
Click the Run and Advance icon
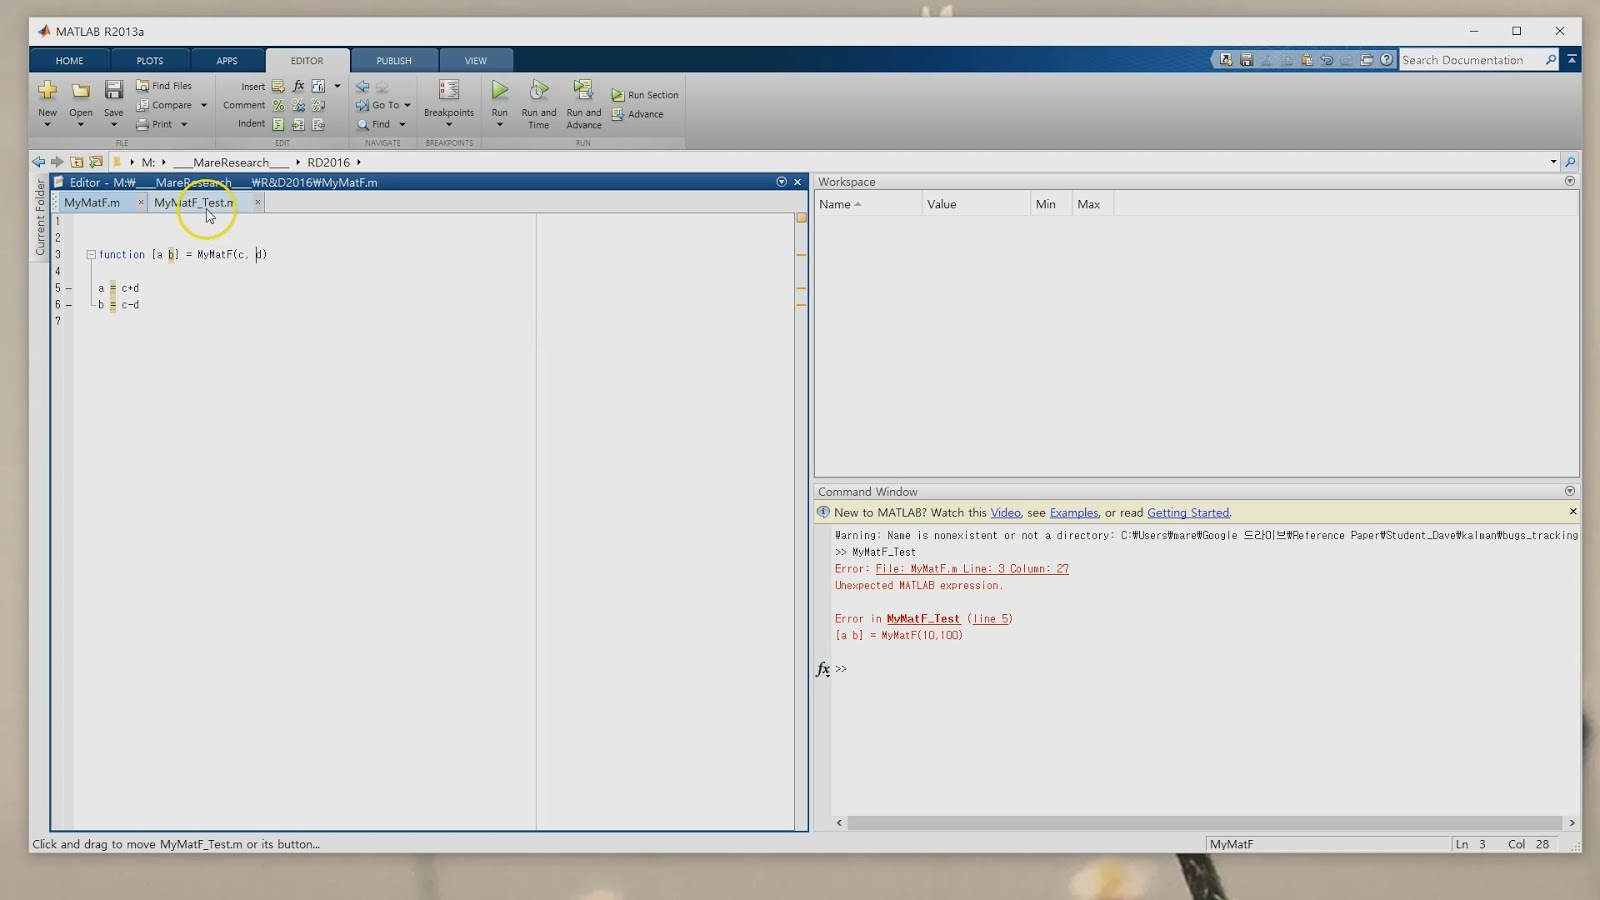583,90
